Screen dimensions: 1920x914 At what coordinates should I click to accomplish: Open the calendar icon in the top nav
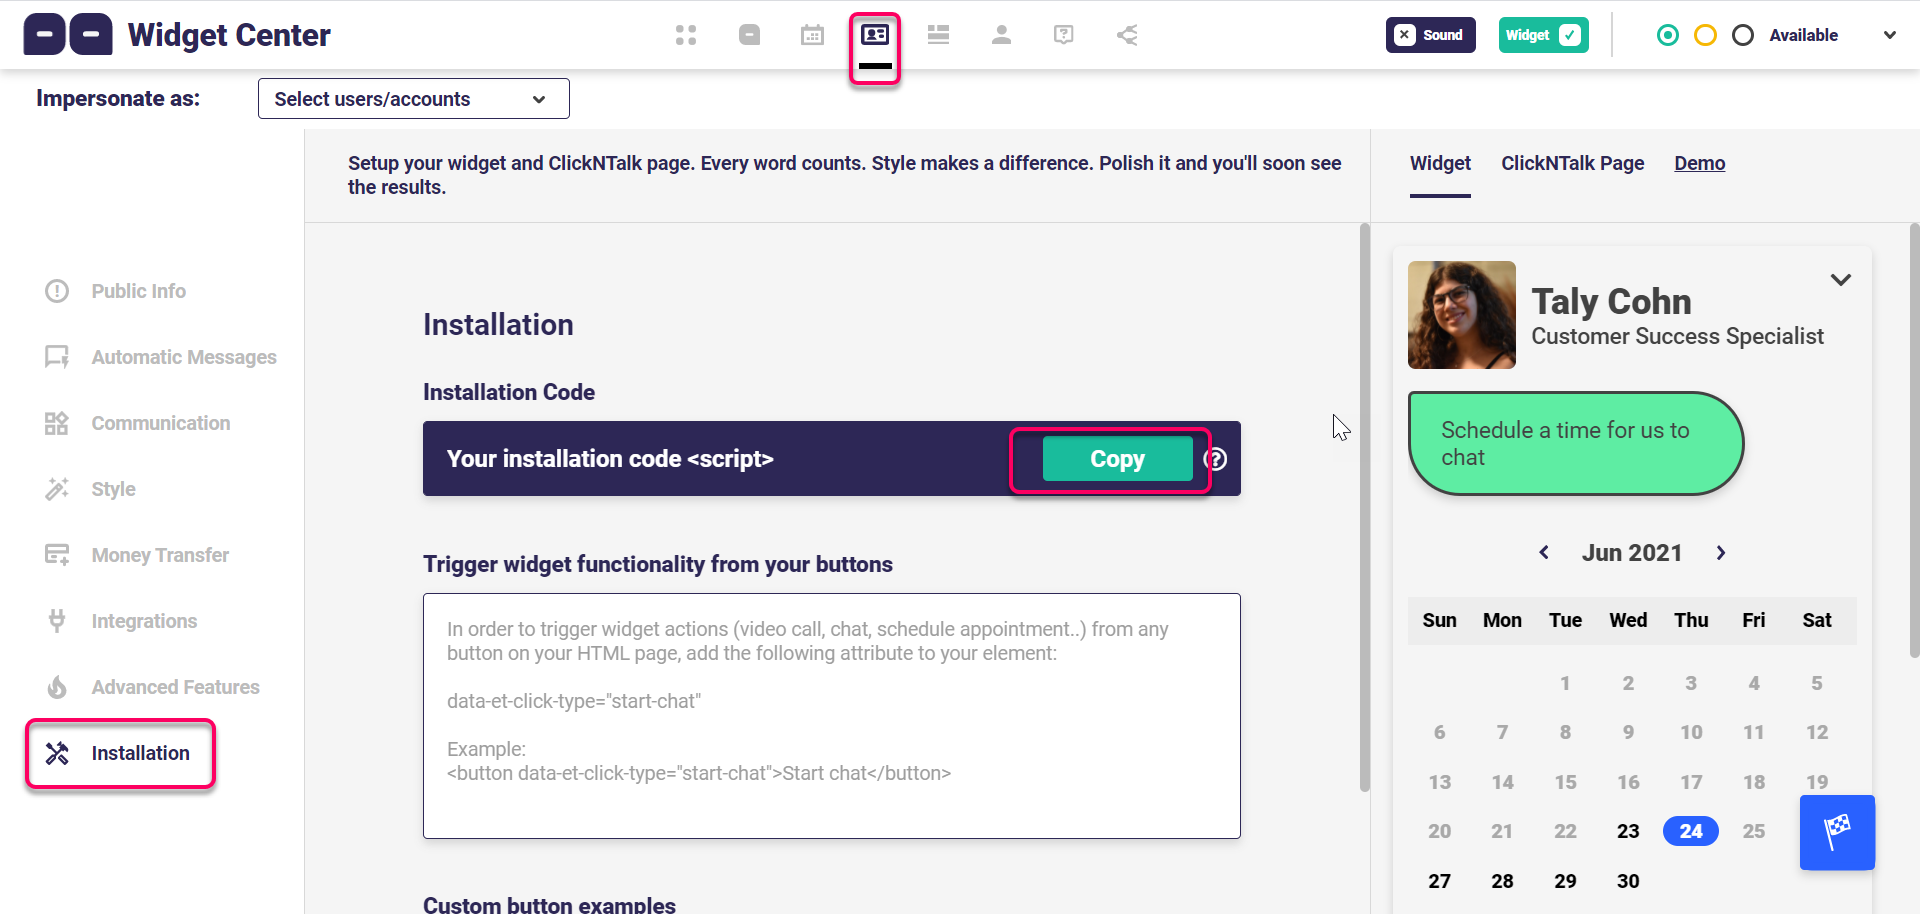812,35
